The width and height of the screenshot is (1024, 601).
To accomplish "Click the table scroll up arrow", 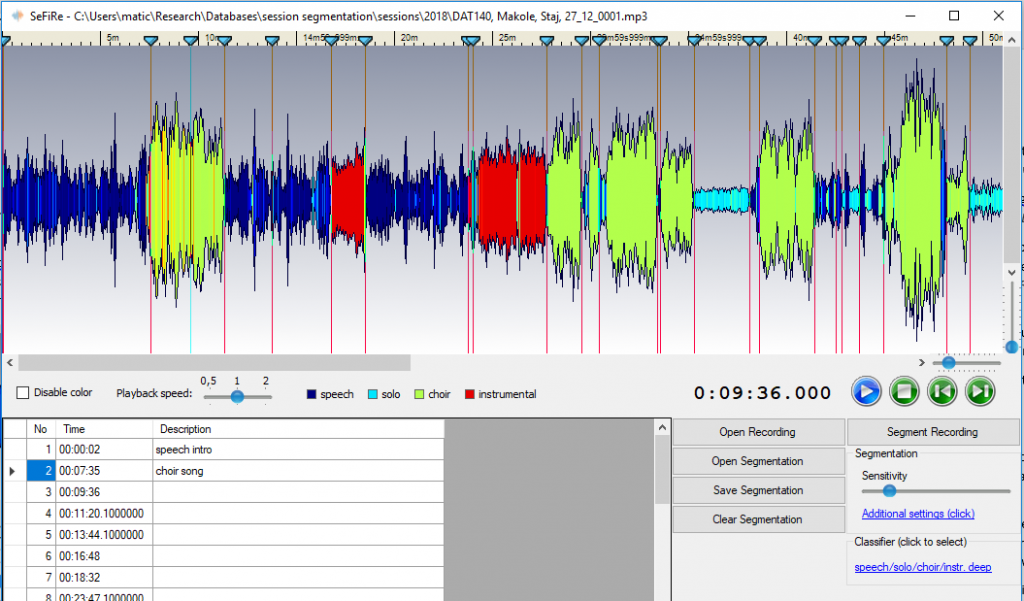I will tap(662, 428).
